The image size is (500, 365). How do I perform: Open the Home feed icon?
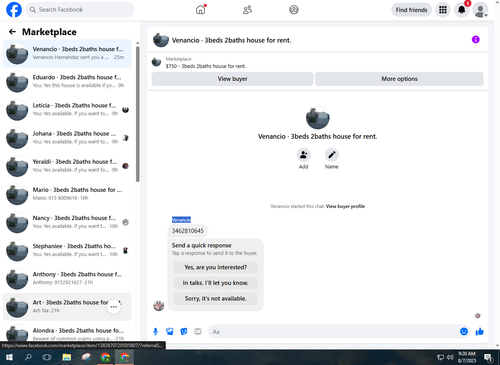201,10
